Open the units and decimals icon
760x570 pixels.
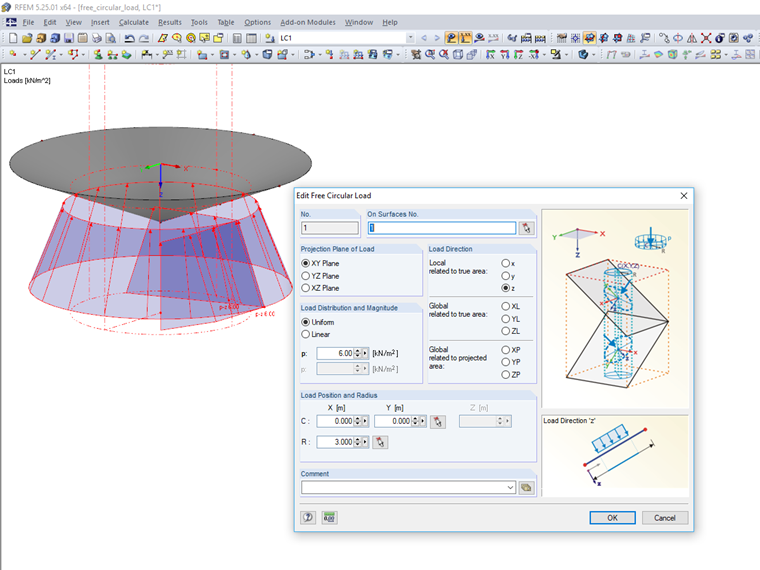(x=328, y=517)
